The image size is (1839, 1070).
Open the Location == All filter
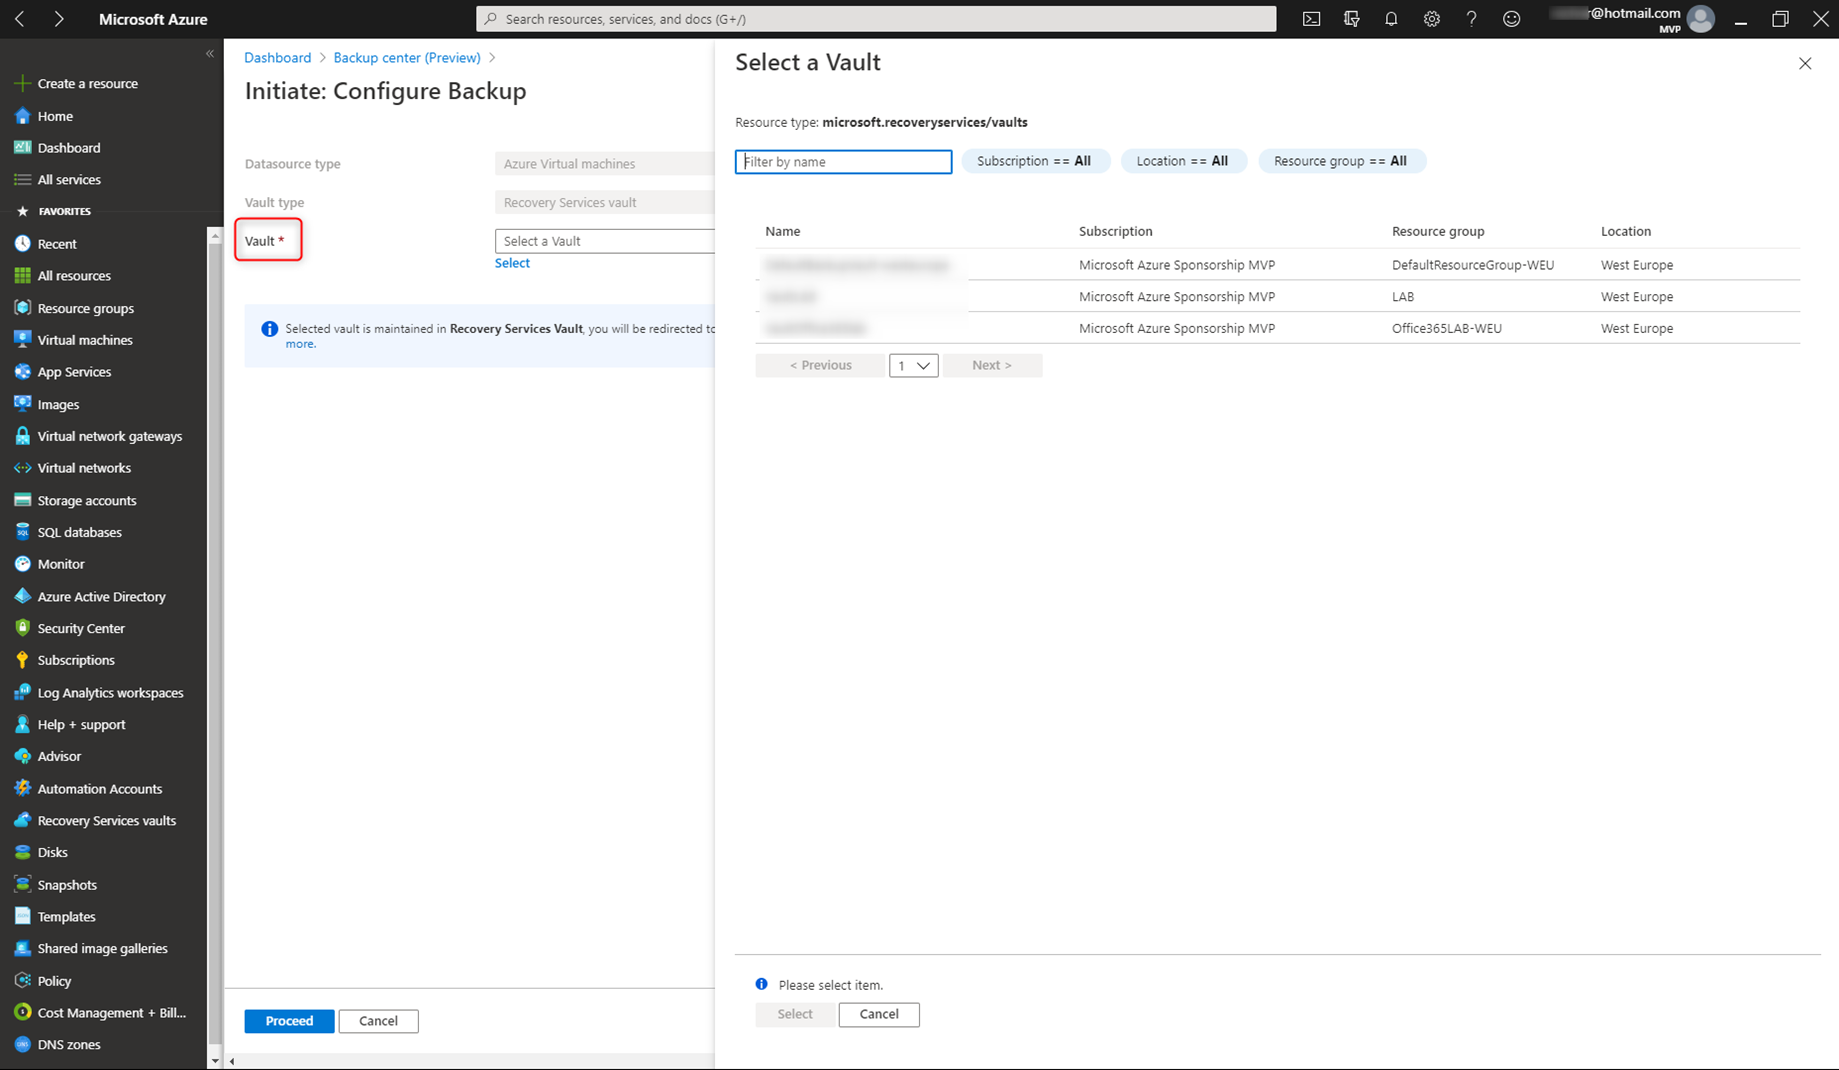[1183, 161]
